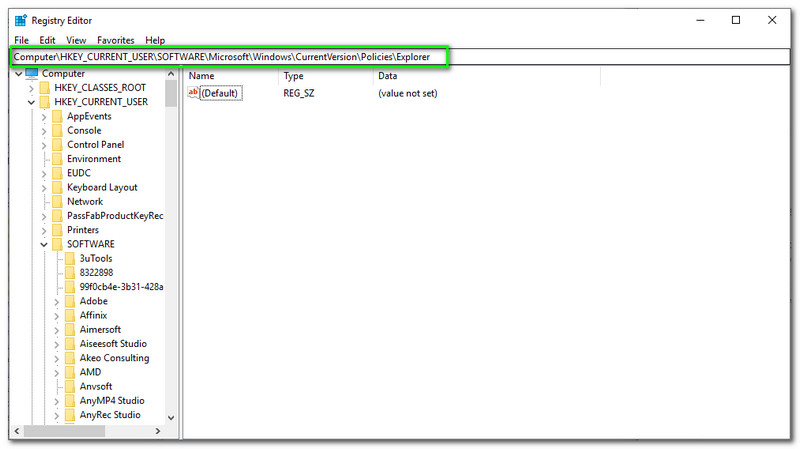Click the tree vertical scrollbar thumb

pos(171,93)
